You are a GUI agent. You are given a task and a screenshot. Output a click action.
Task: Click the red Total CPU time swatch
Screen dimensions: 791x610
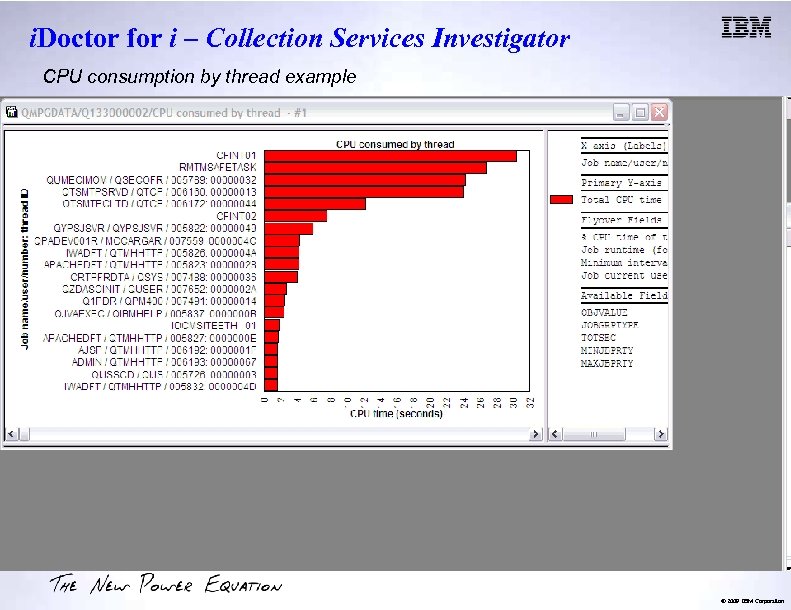tap(561, 200)
